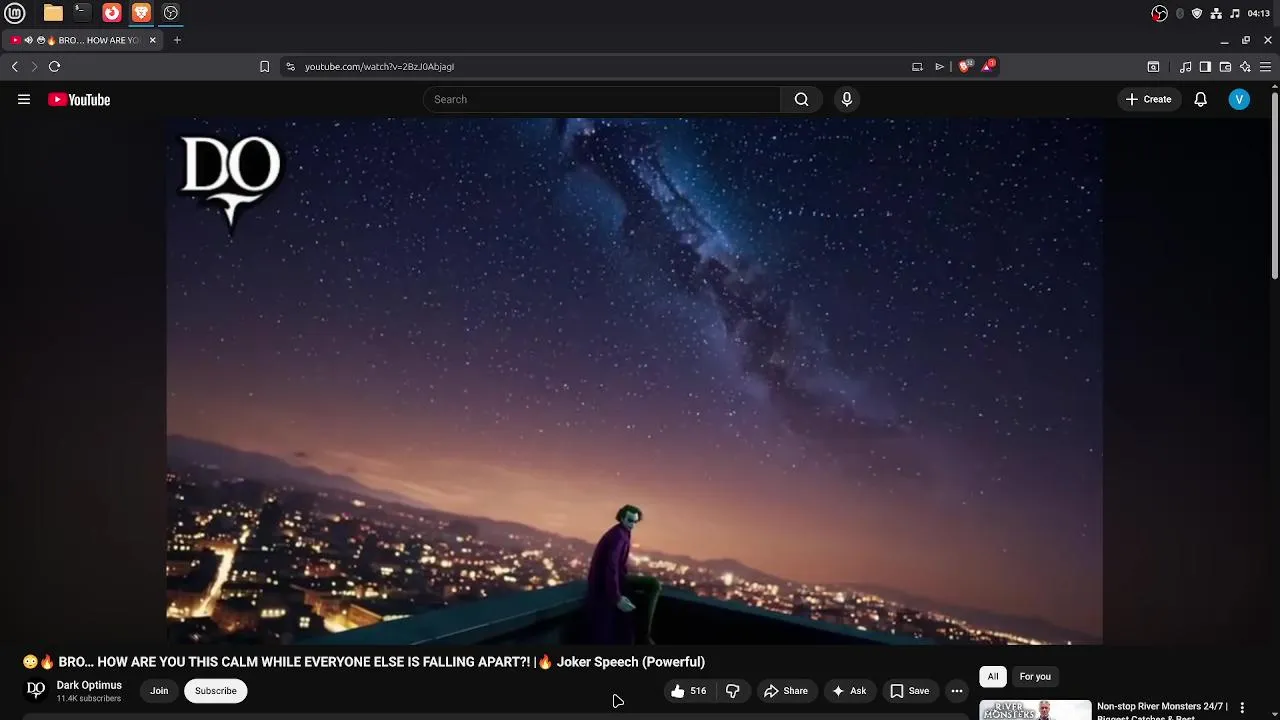The image size is (1280, 720).
Task: Open the Brave Rewards triangle icon
Action: pos(989,66)
